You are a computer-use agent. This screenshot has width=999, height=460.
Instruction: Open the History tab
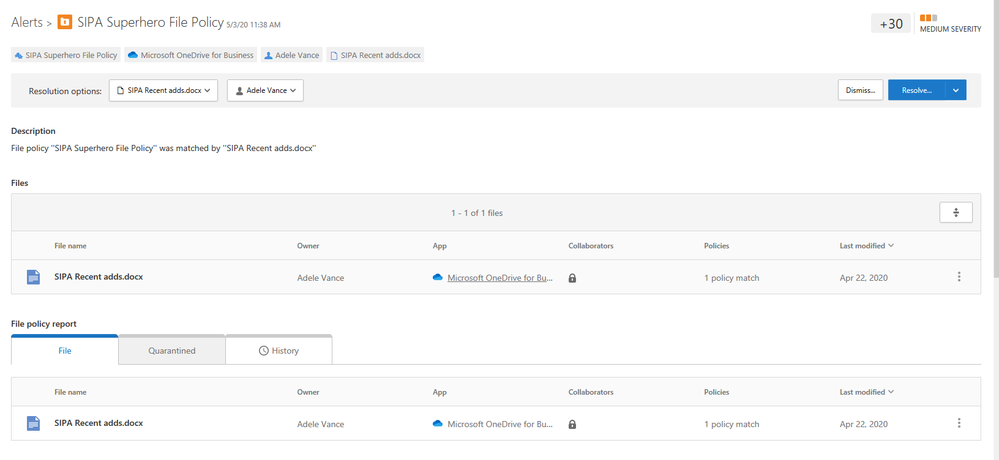(x=279, y=350)
